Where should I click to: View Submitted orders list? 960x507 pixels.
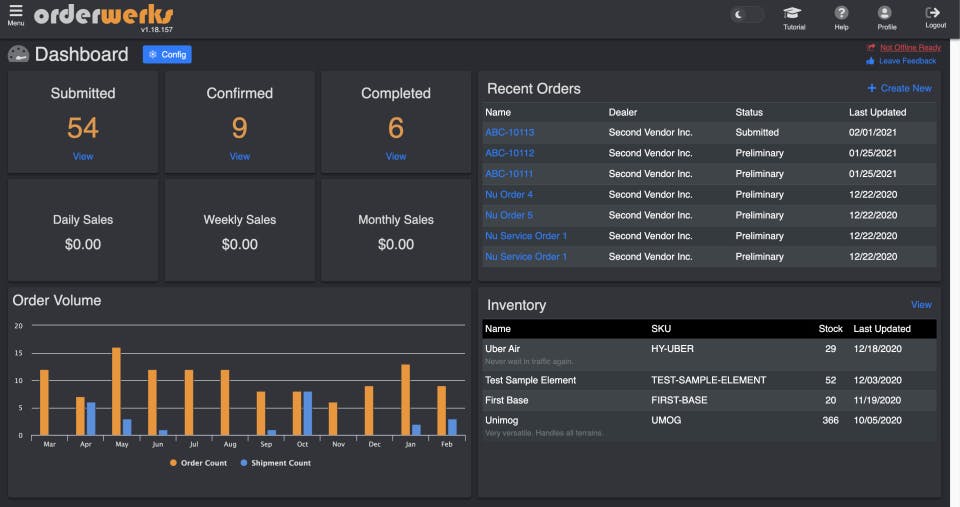coord(83,156)
